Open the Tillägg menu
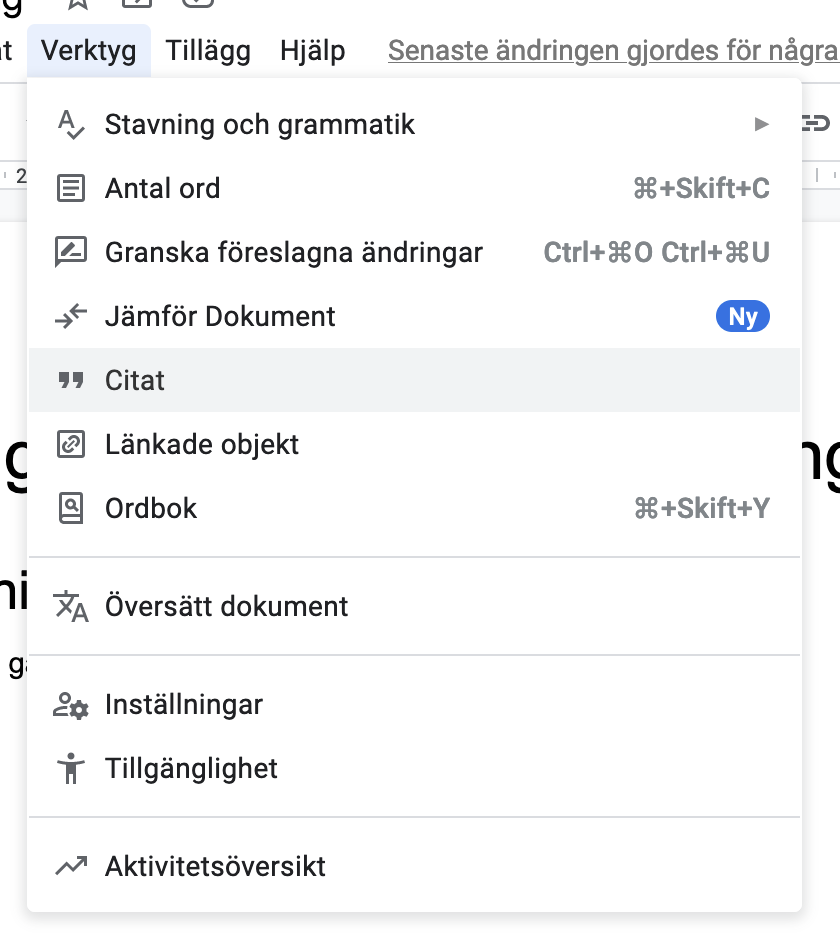The image size is (840, 950). 208,50
